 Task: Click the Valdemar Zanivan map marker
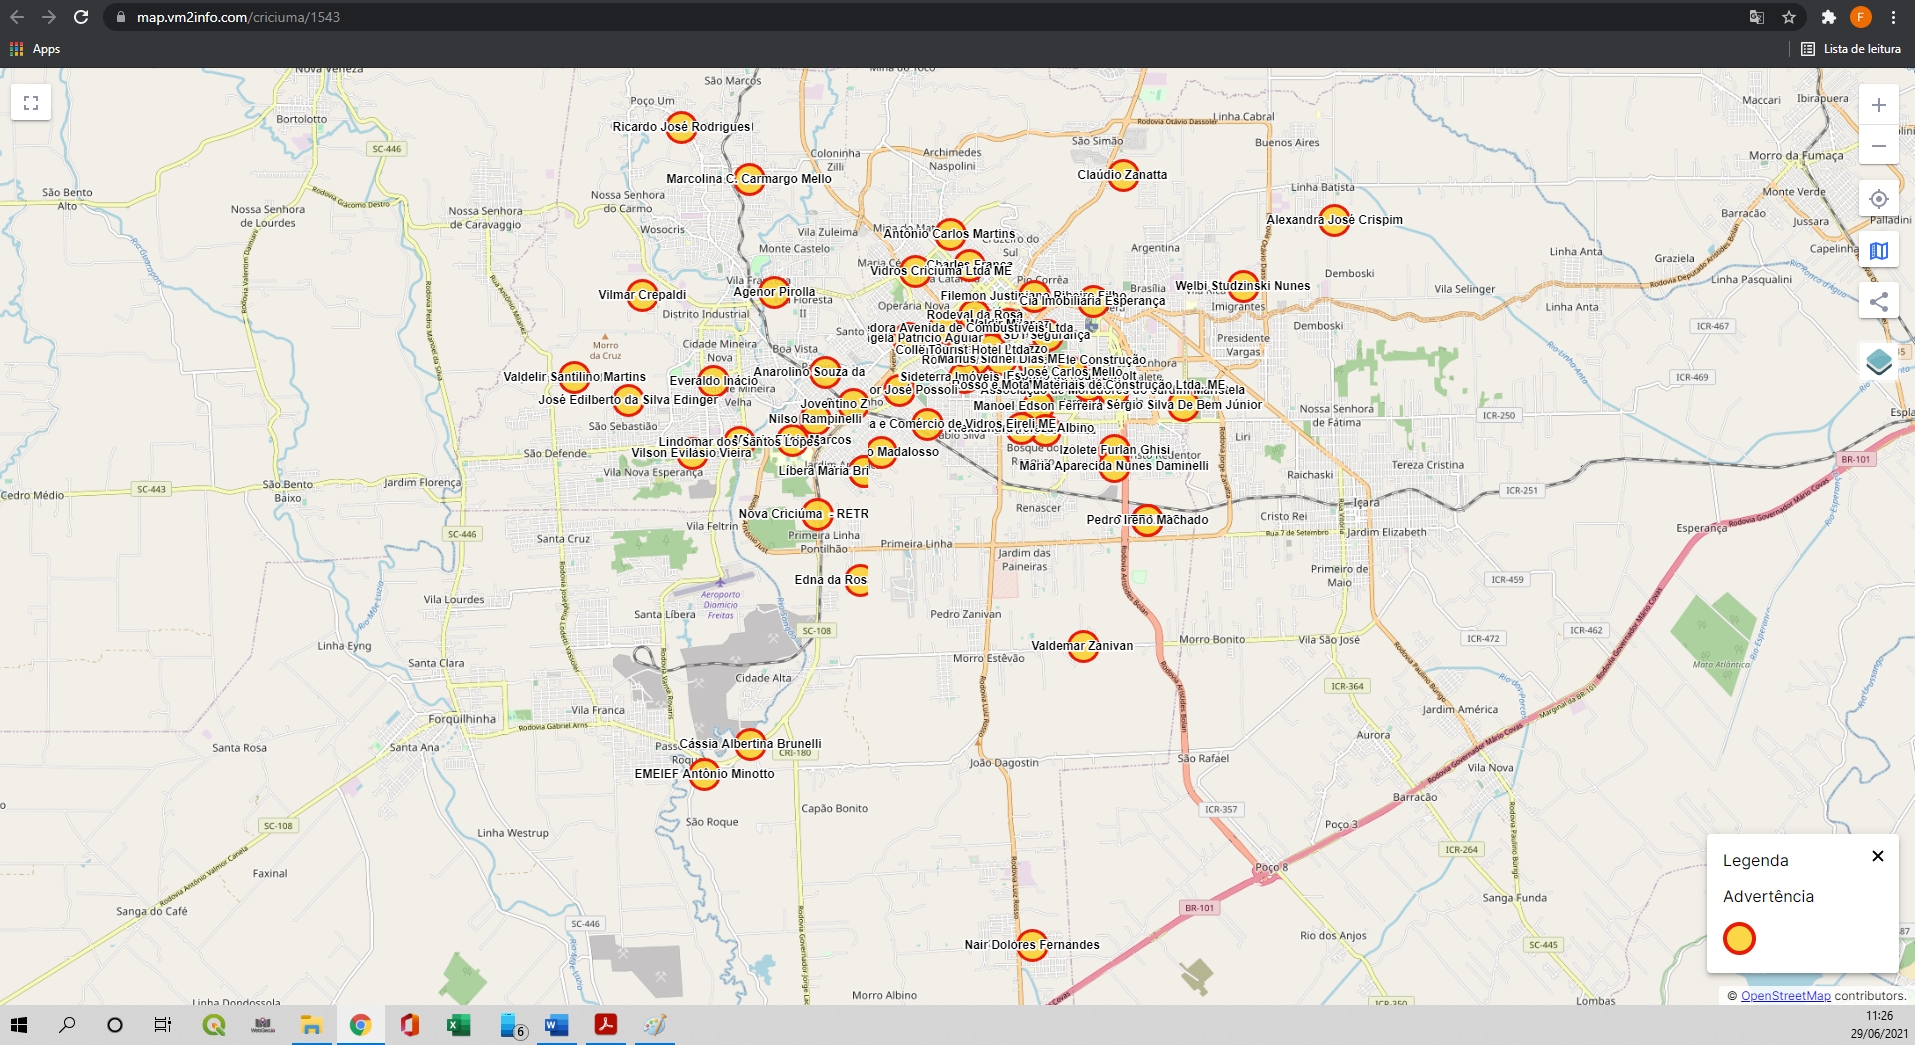click(1082, 646)
